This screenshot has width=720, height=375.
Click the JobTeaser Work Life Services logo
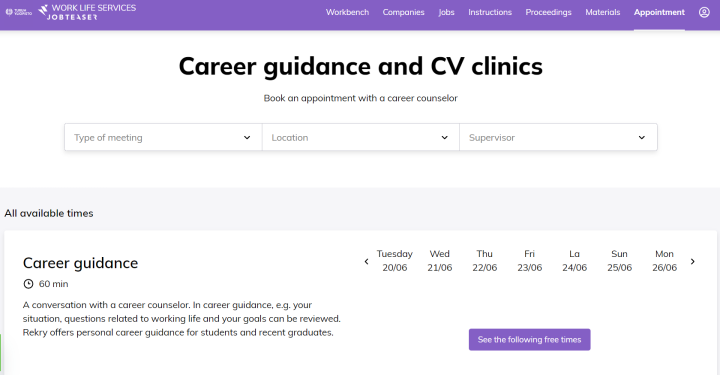coord(87,12)
